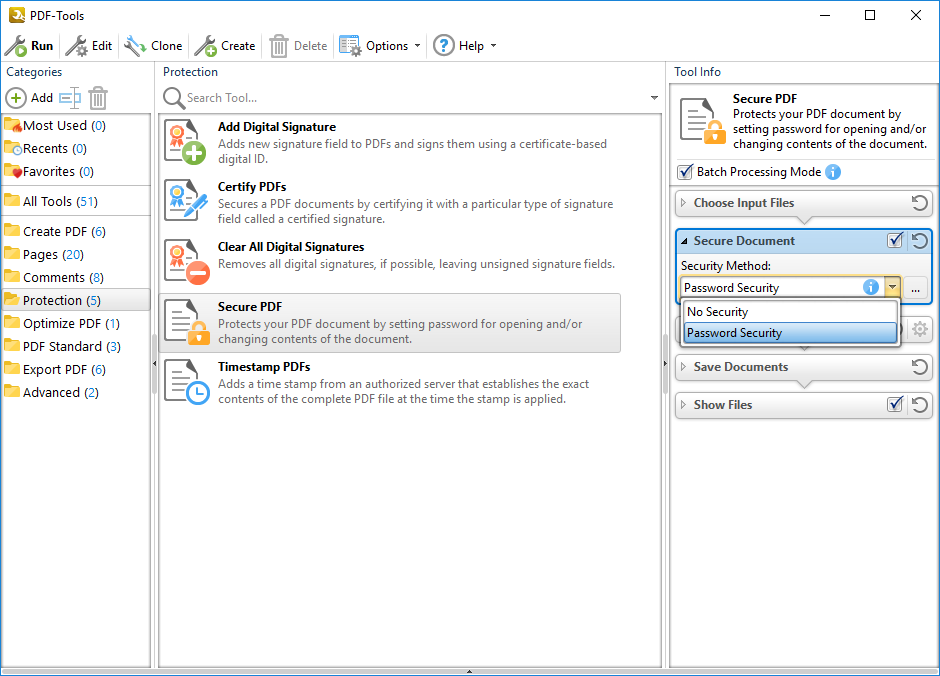The image size is (940, 676).
Task: Click the Clone tool icon
Action: click(x=135, y=46)
